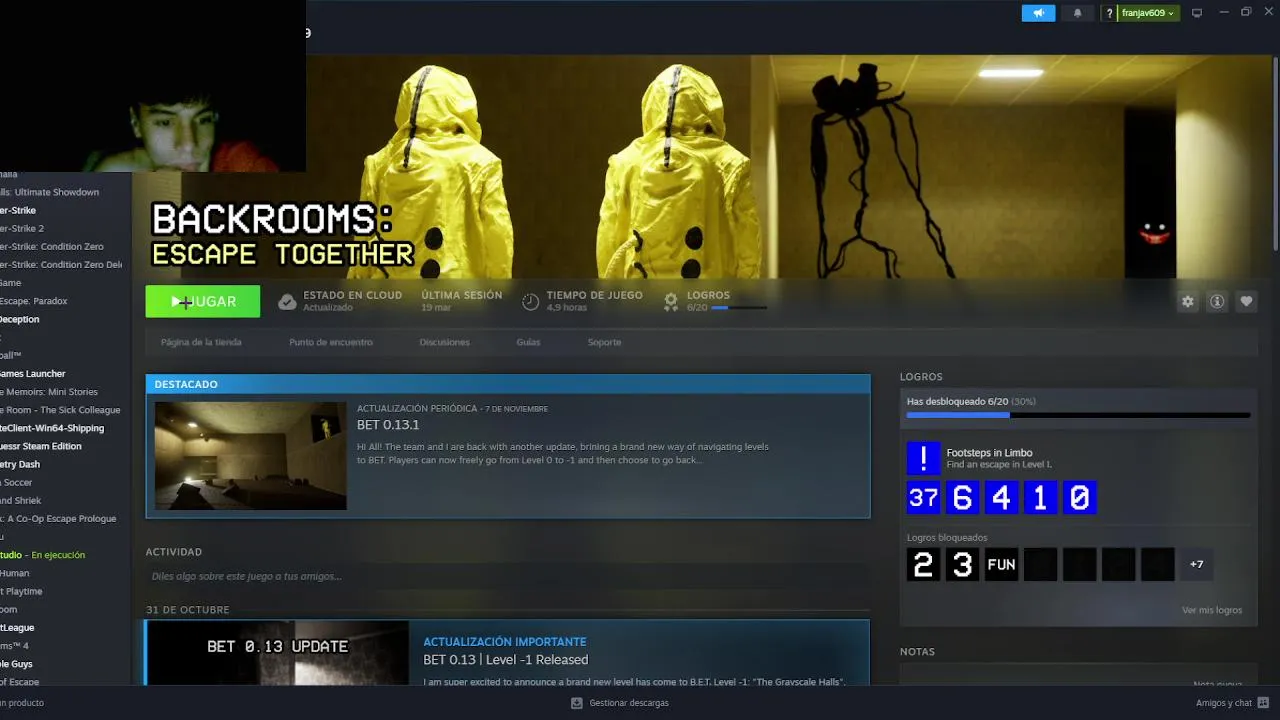Open Gestionar descargas in bottom bar
1280x720 pixels.
pos(620,703)
